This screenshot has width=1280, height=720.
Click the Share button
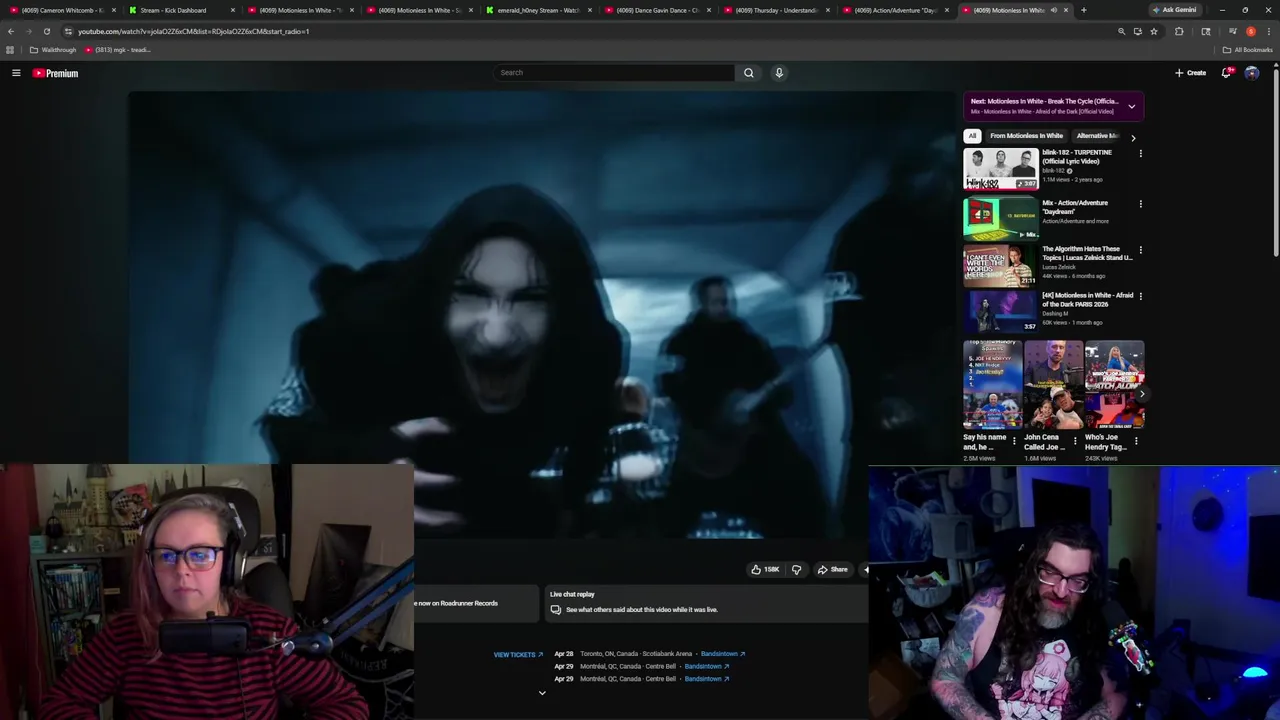click(832, 570)
